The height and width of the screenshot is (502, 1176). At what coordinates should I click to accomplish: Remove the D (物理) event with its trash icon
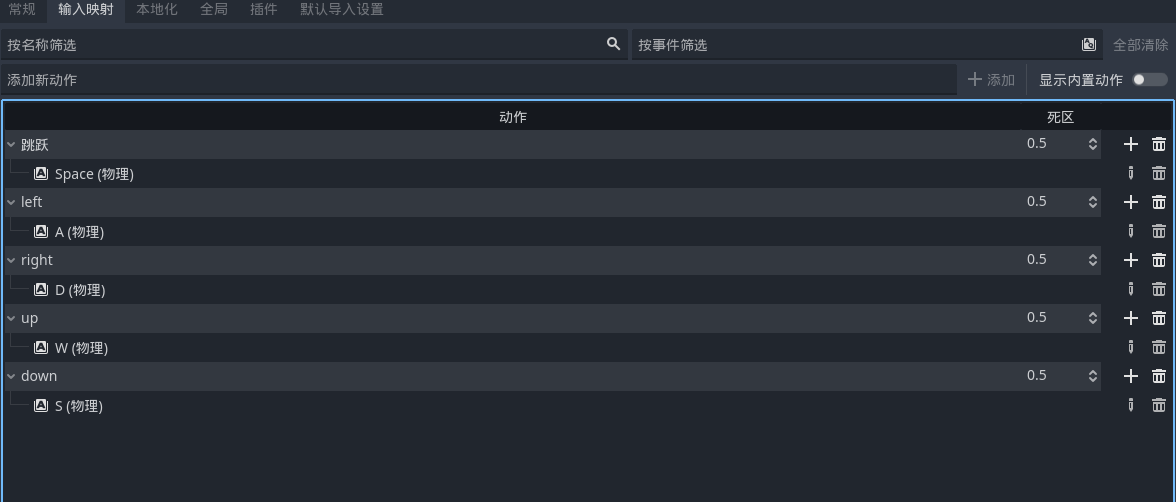(1159, 289)
